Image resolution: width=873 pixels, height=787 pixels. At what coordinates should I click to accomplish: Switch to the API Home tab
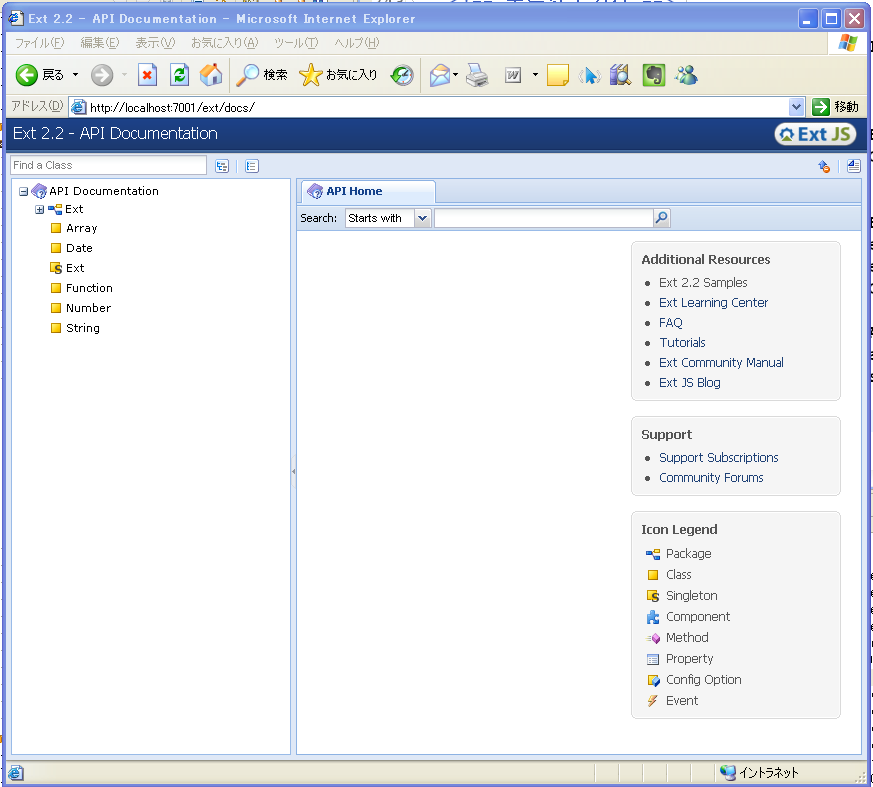pos(368,191)
